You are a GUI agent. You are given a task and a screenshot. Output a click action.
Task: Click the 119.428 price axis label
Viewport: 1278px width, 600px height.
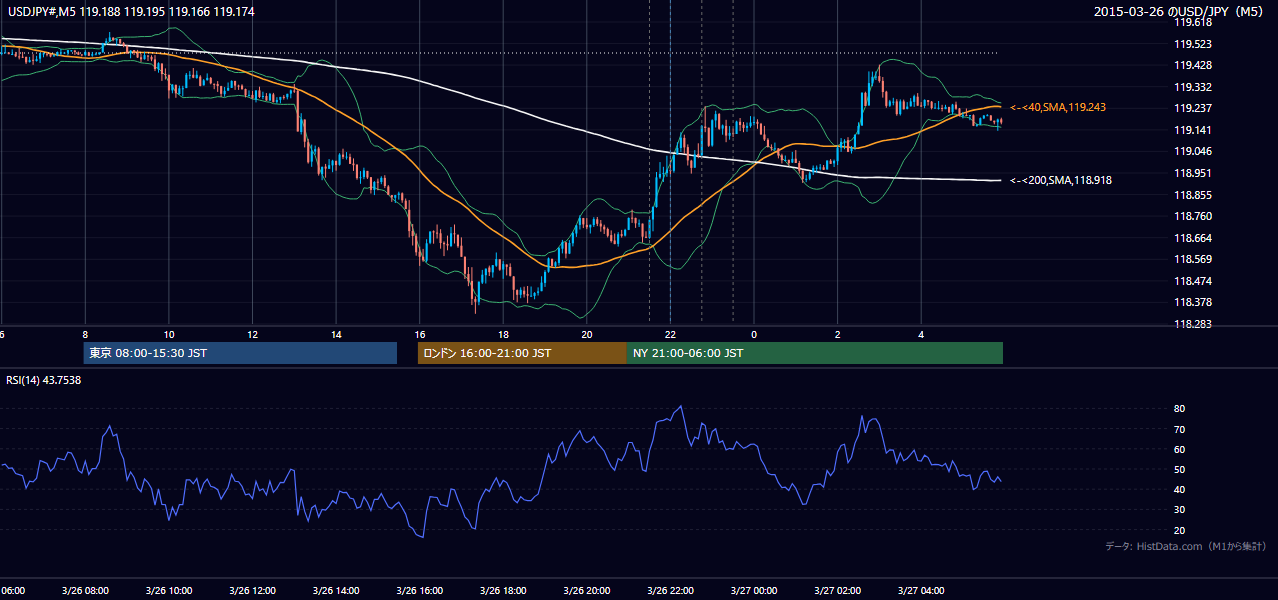coord(1194,65)
